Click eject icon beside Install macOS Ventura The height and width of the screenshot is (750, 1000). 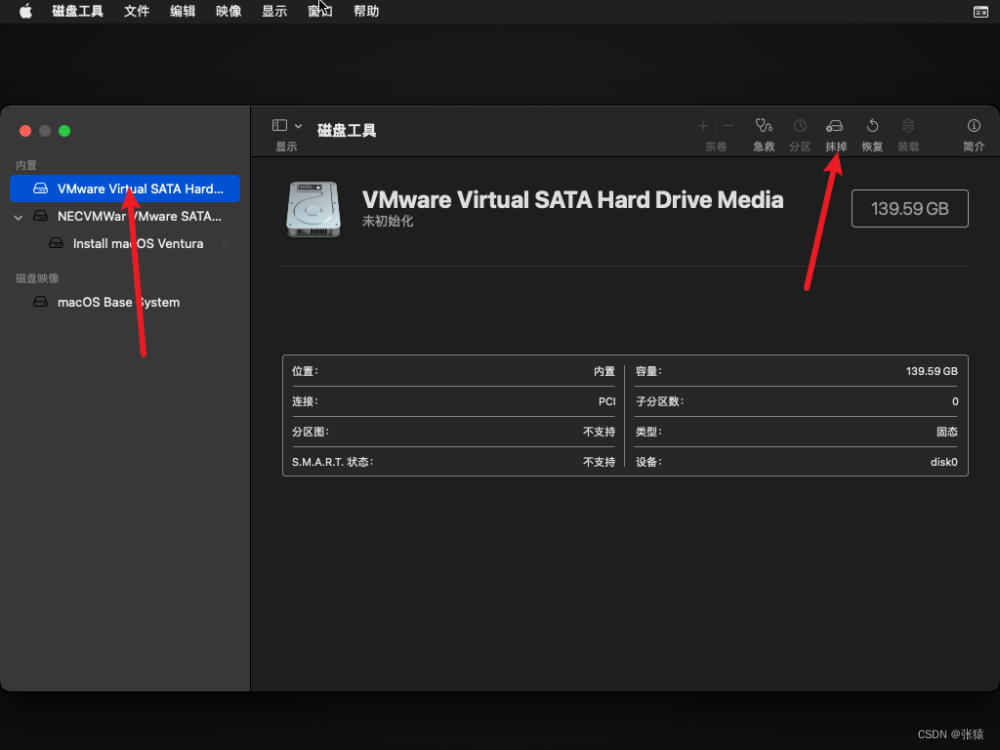226,244
